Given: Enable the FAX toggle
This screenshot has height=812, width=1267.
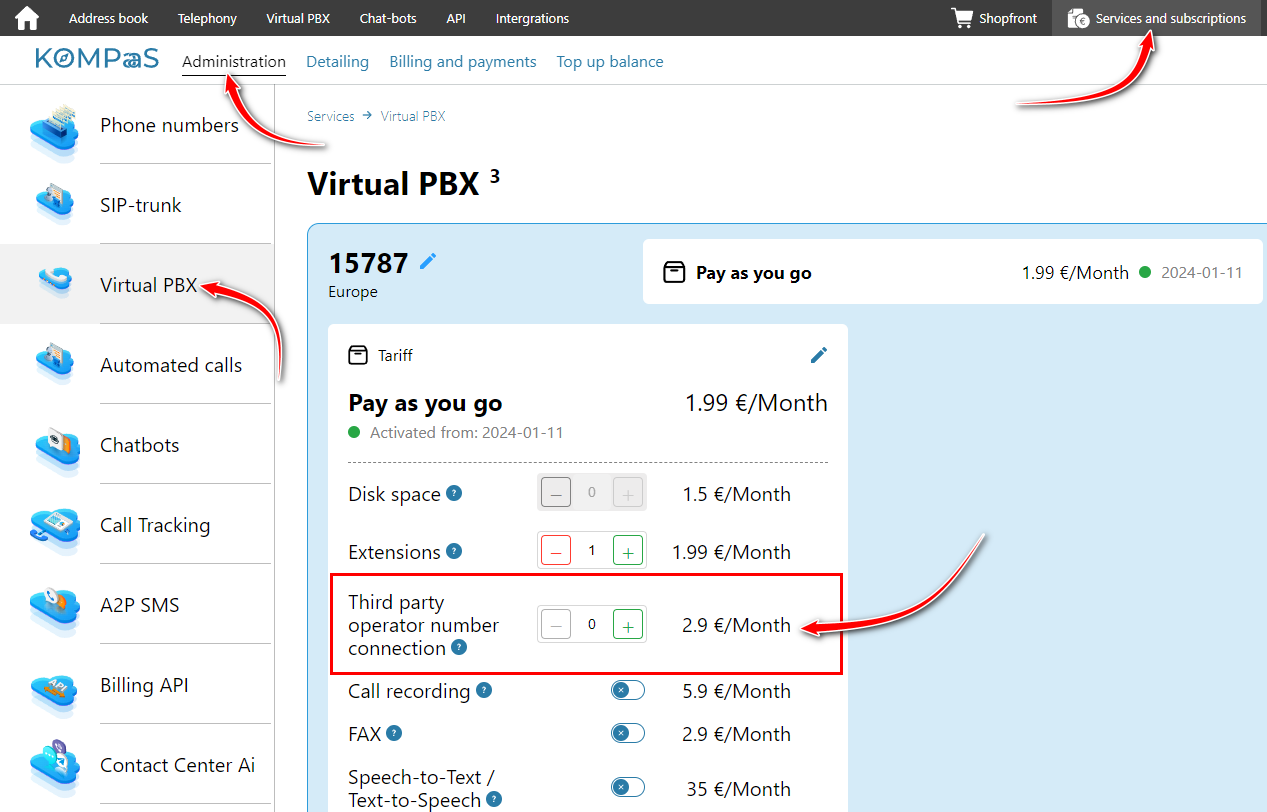Looking at the screenshot, I should click(x=628, y=733).
